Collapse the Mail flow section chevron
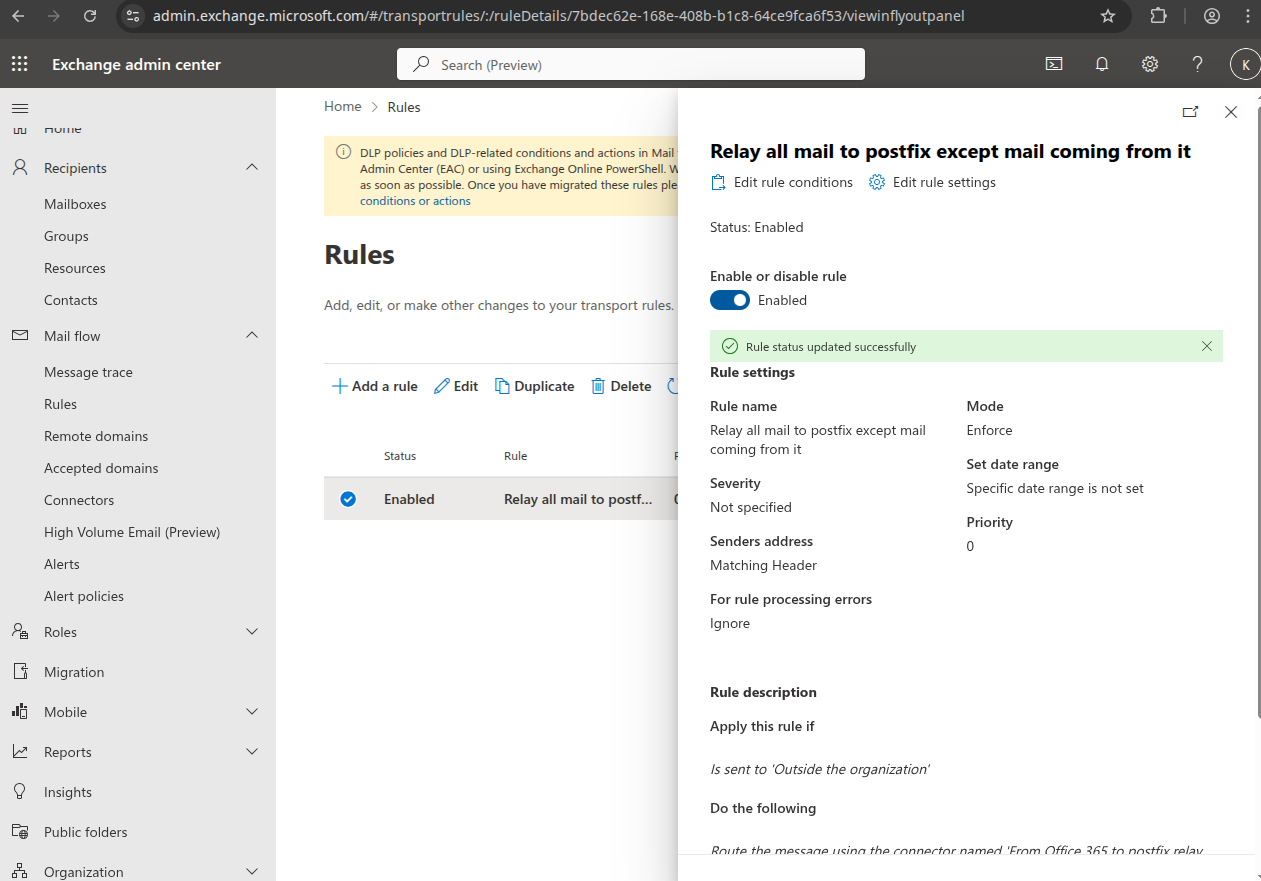 (x=252, y=335)
